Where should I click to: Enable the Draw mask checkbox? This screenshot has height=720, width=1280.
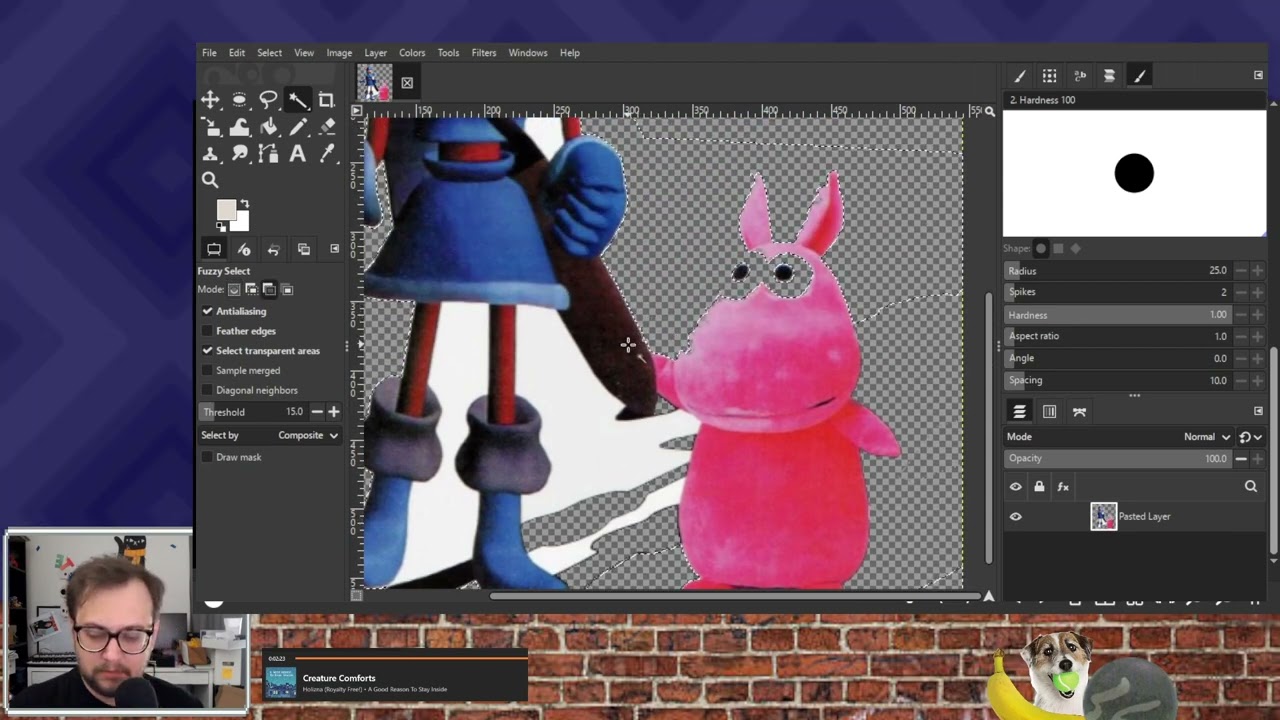point(208,457)
